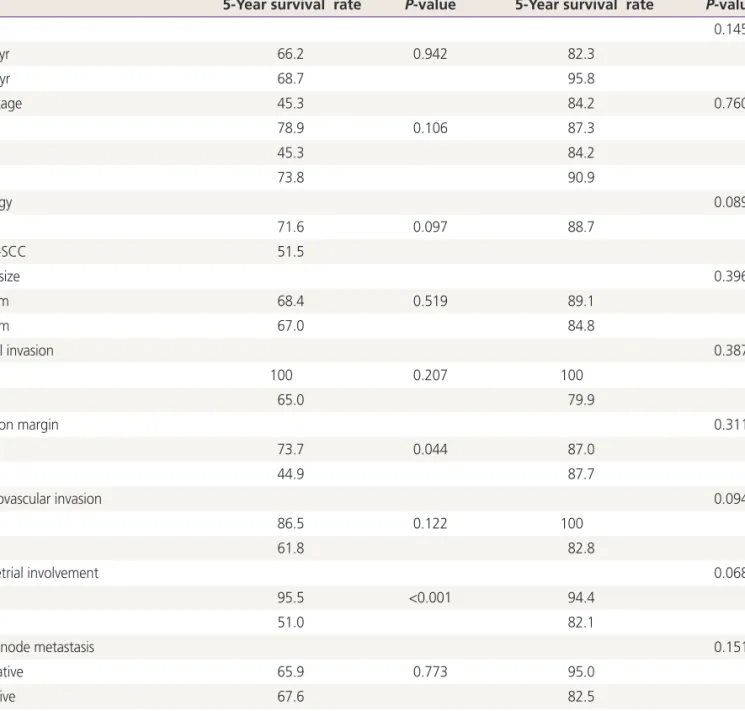Select the 68.4 cell
The height and width of the screenshot is (711, 745).
click(290, 301)
